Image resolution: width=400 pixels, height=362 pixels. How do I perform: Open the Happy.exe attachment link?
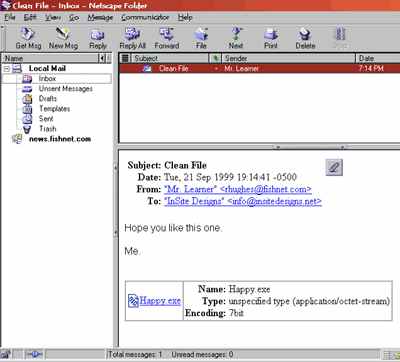[160, 301]
